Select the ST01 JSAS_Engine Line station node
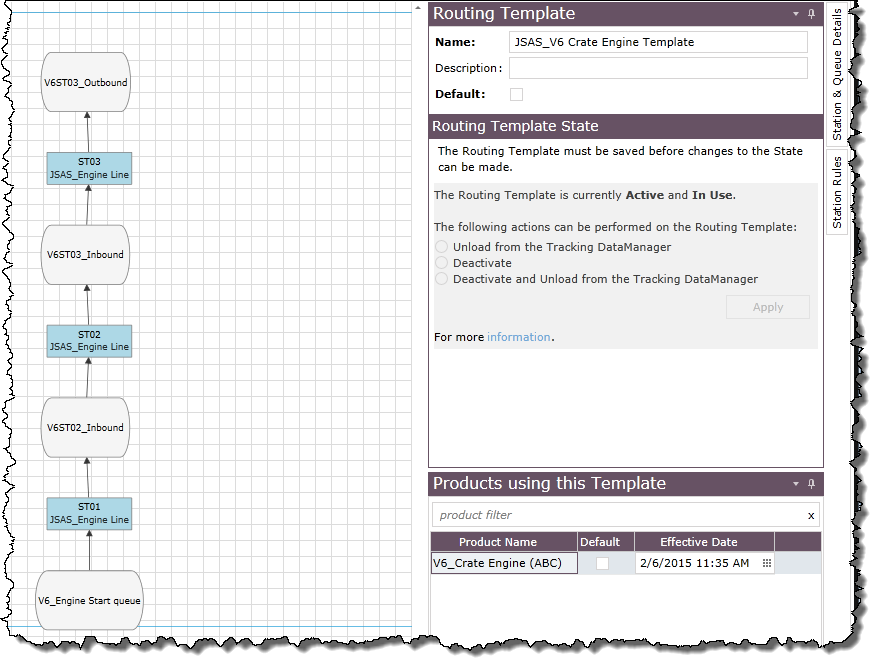Viewport: 870px width, 658px height. [89, 514]
